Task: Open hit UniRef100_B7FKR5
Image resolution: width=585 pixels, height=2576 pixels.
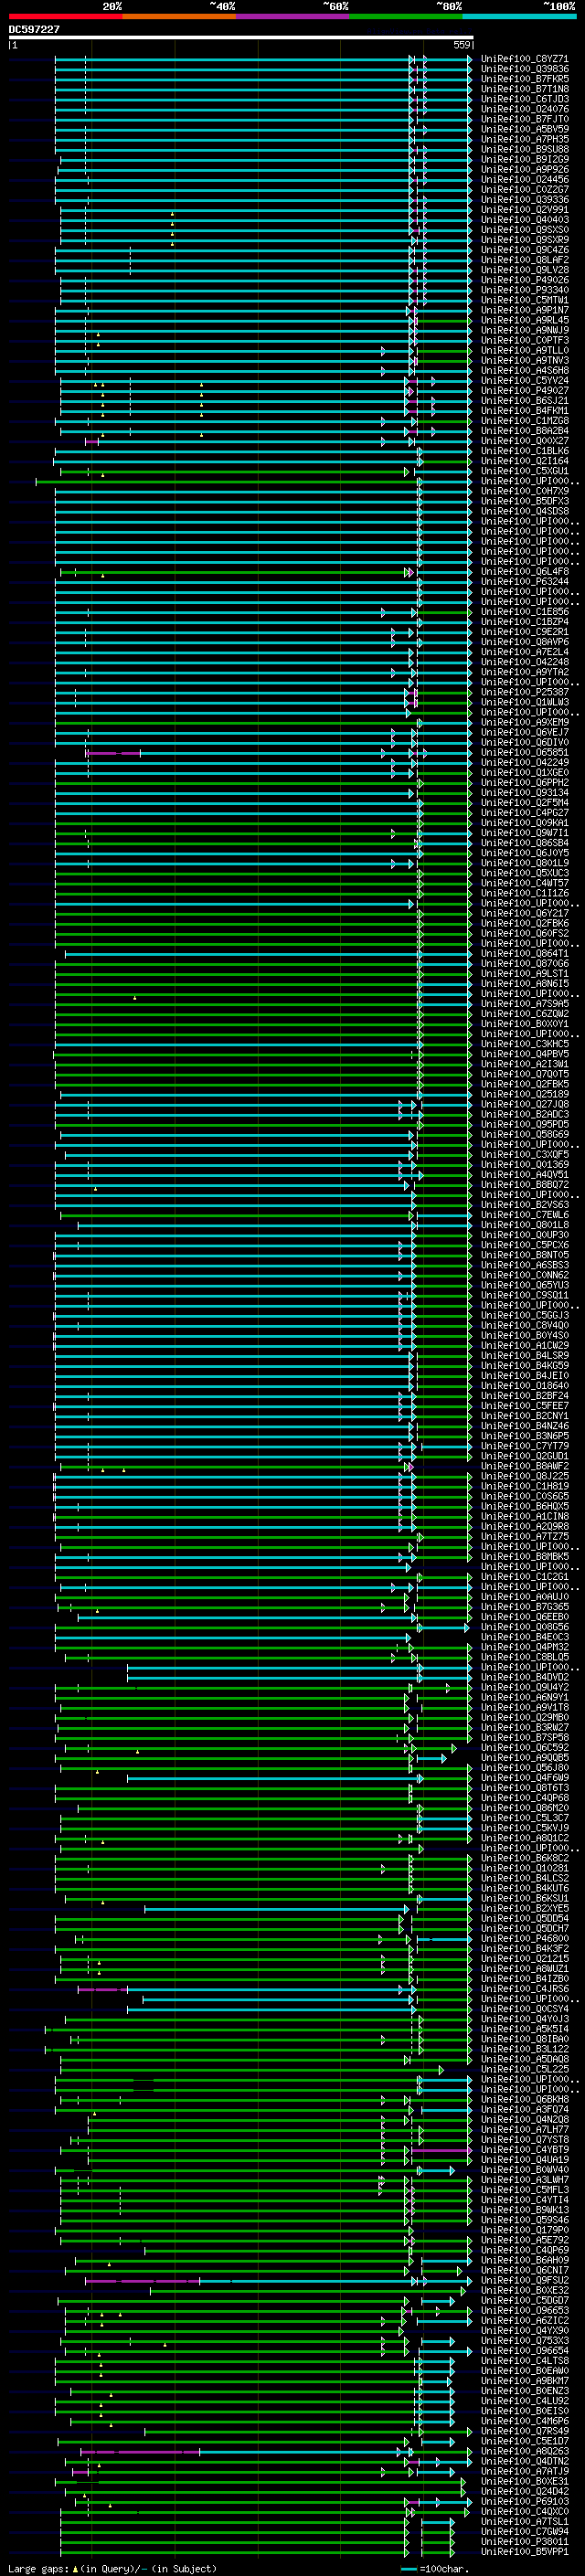Action: point(525,79)
